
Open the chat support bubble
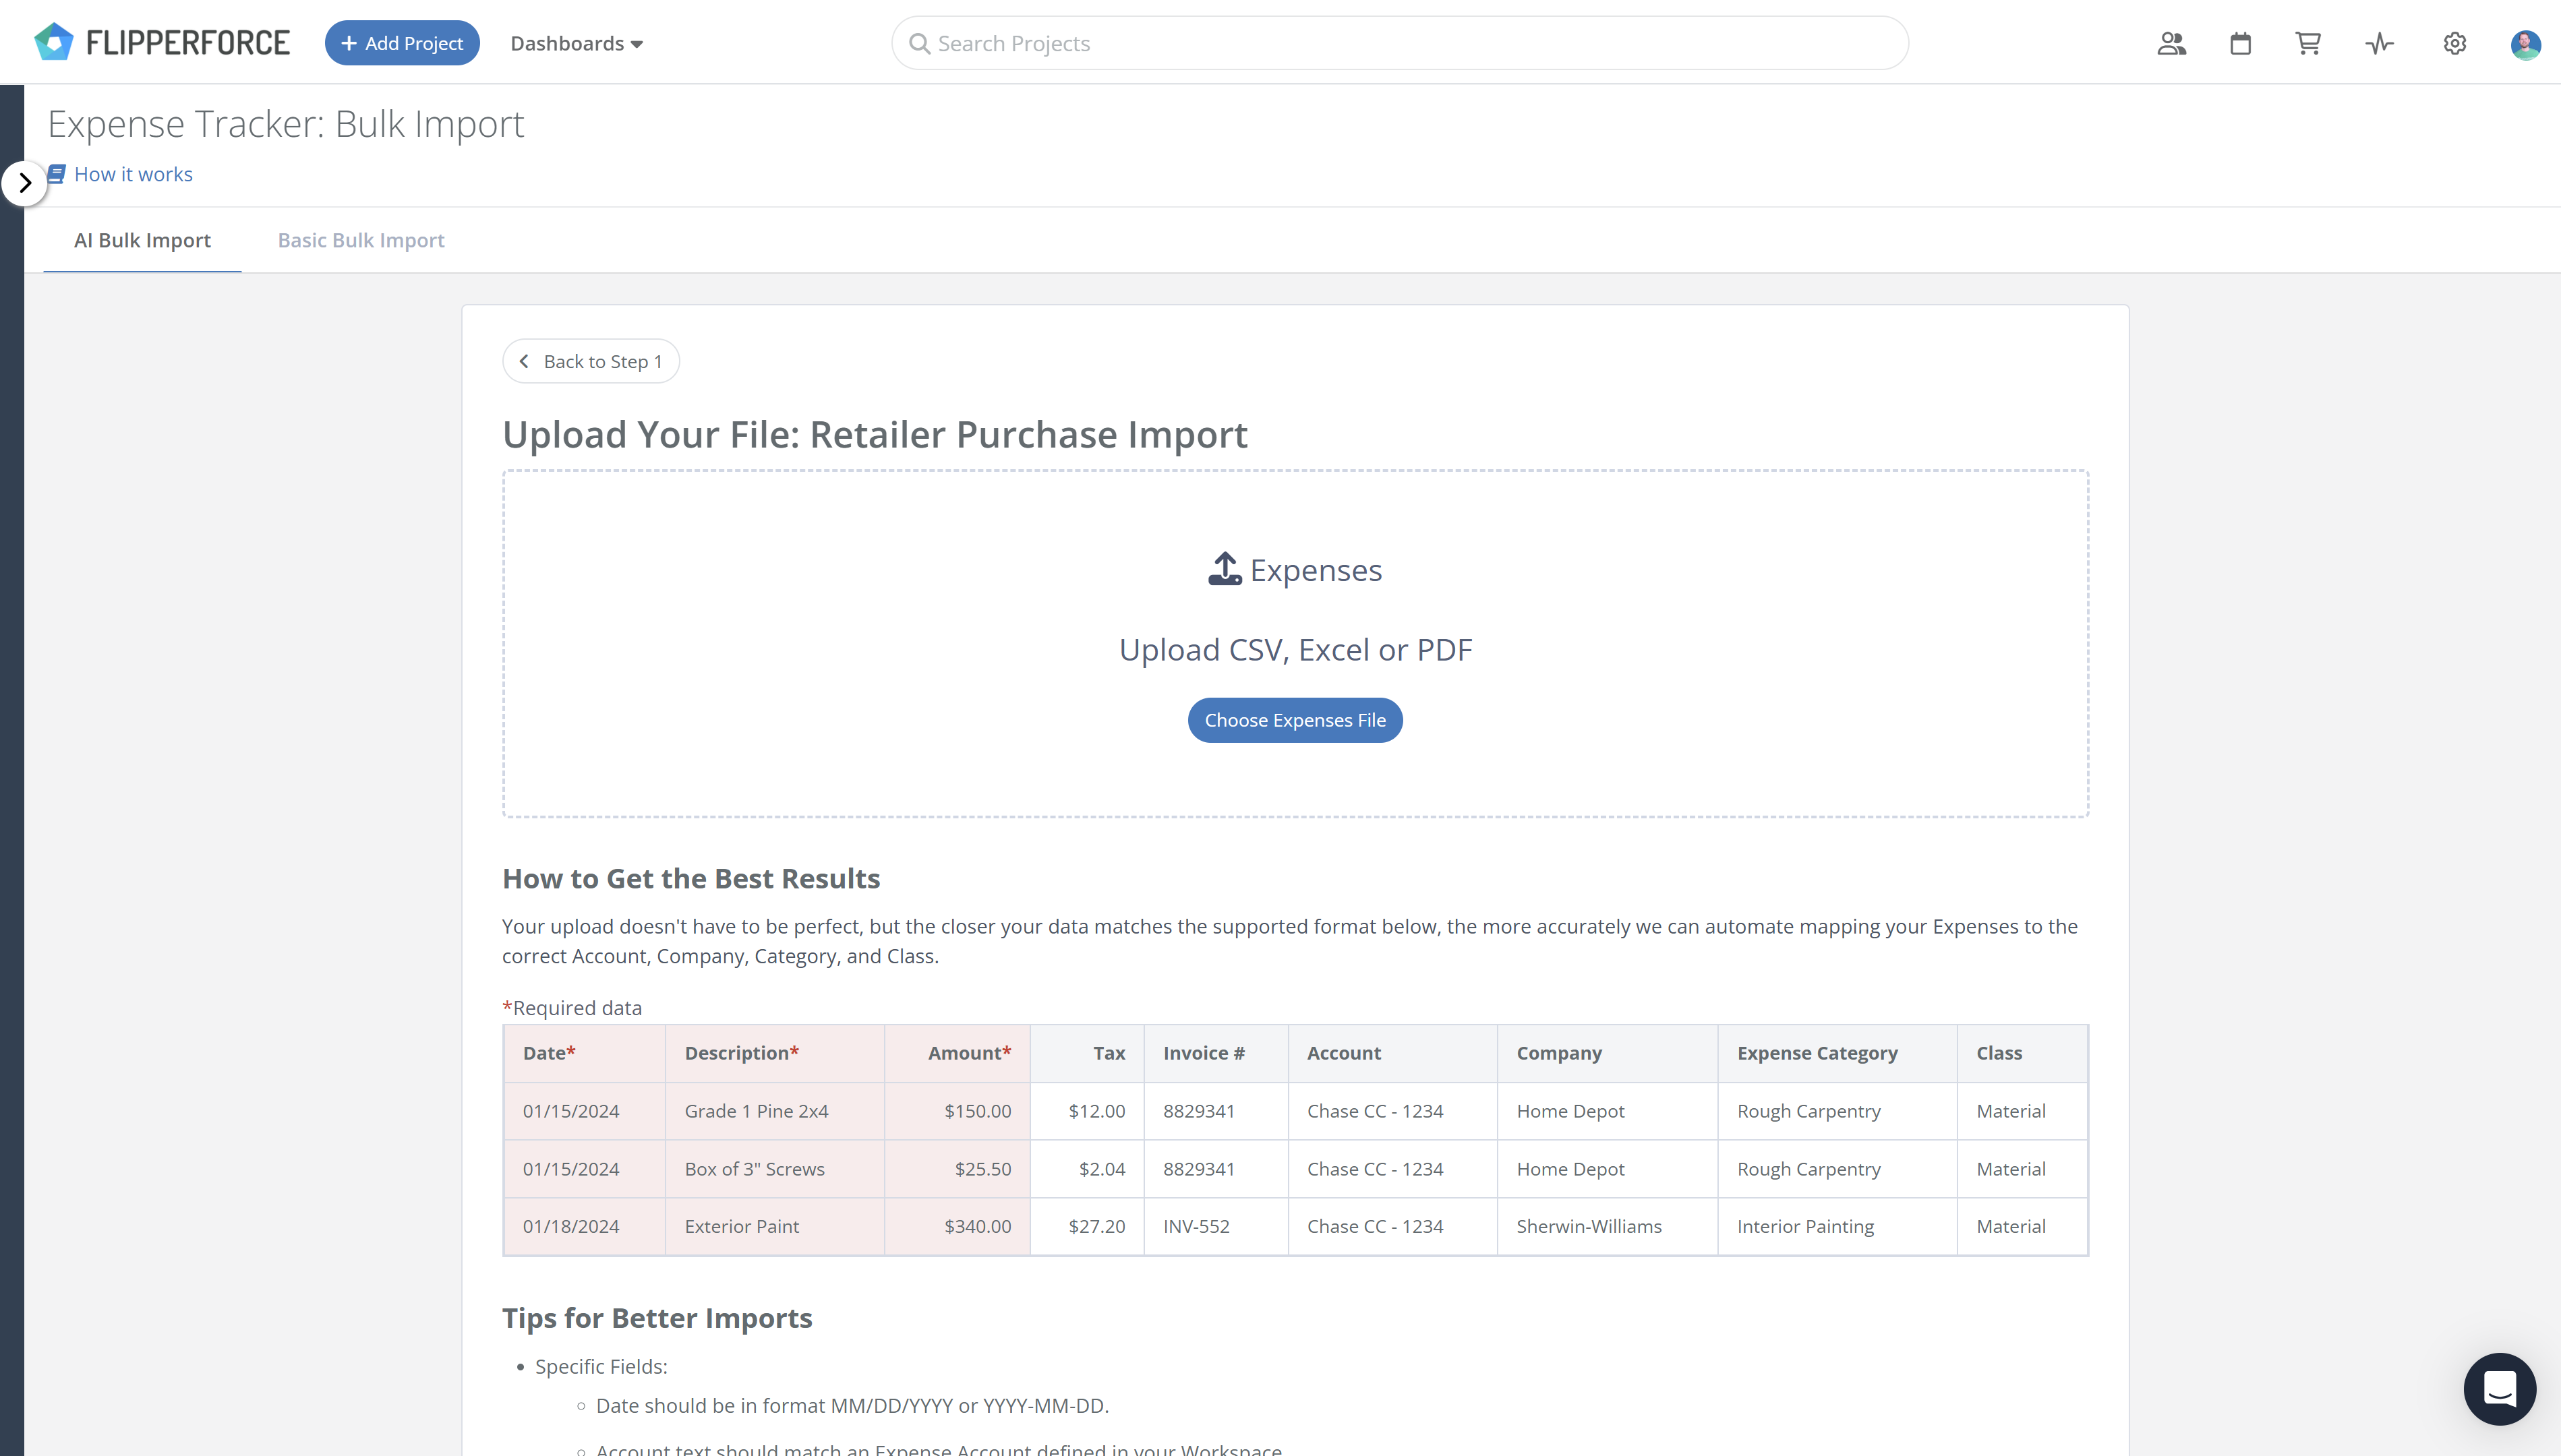2499,1389
